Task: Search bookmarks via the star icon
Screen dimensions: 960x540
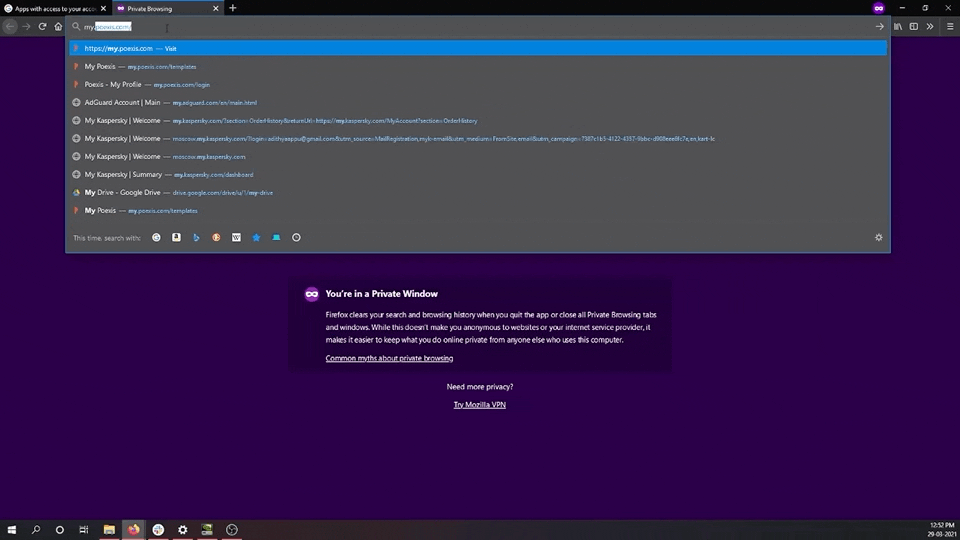Action: click(x=257, y=238)
